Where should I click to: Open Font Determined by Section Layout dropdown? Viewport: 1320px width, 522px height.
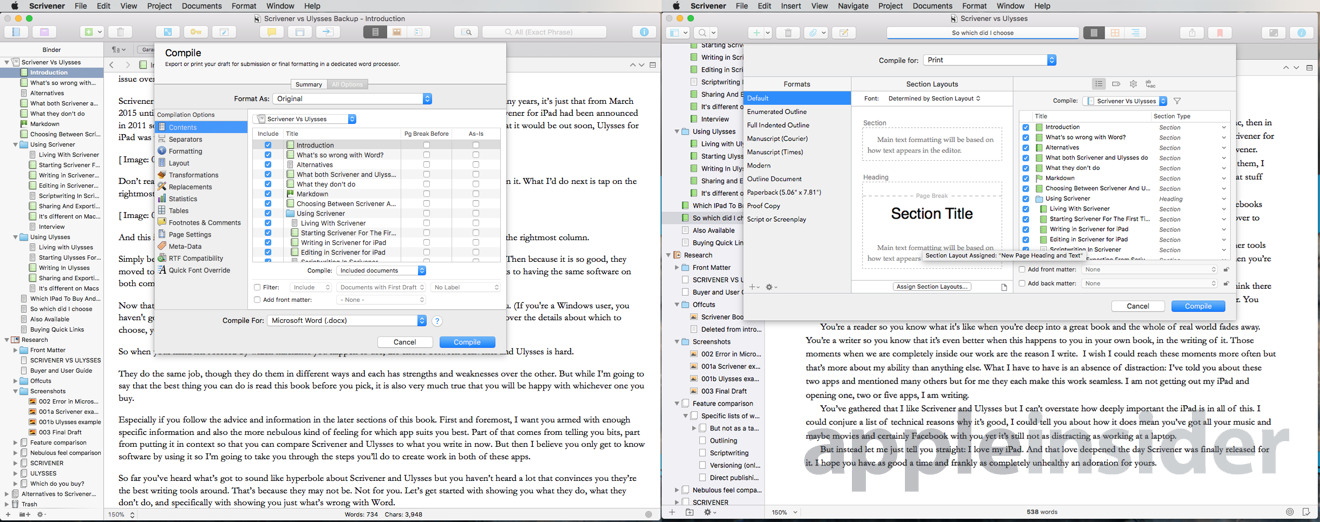point(935,98)
